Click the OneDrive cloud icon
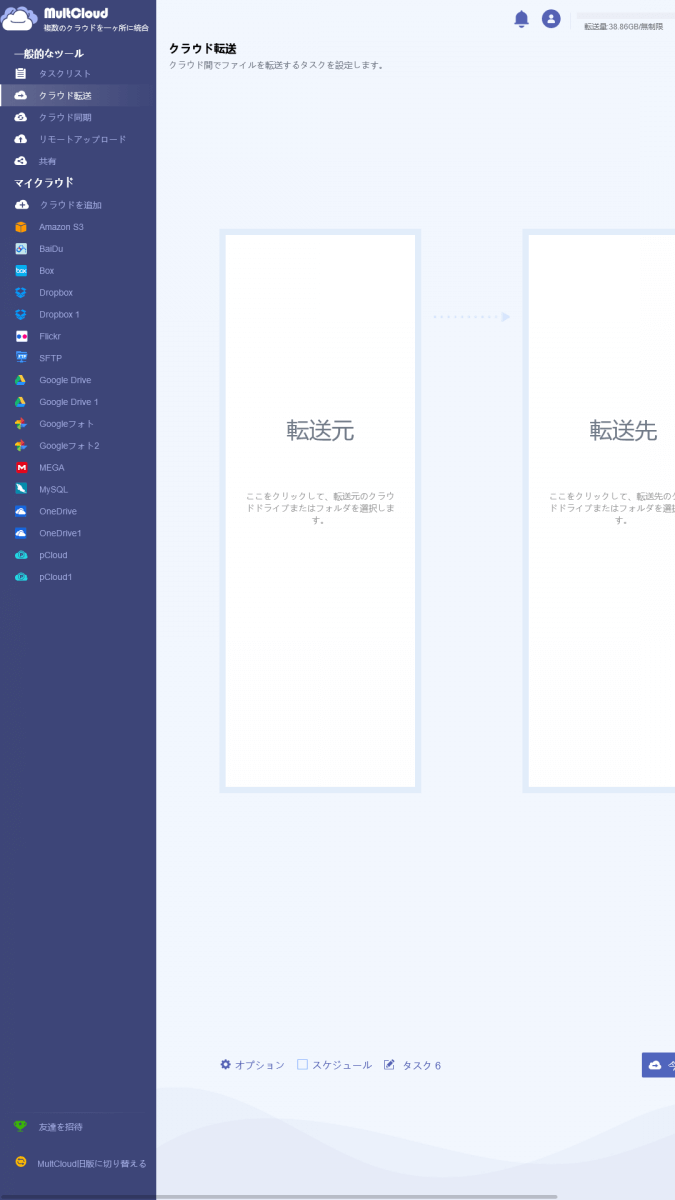Screen dimensions: 675x1200 20,511
